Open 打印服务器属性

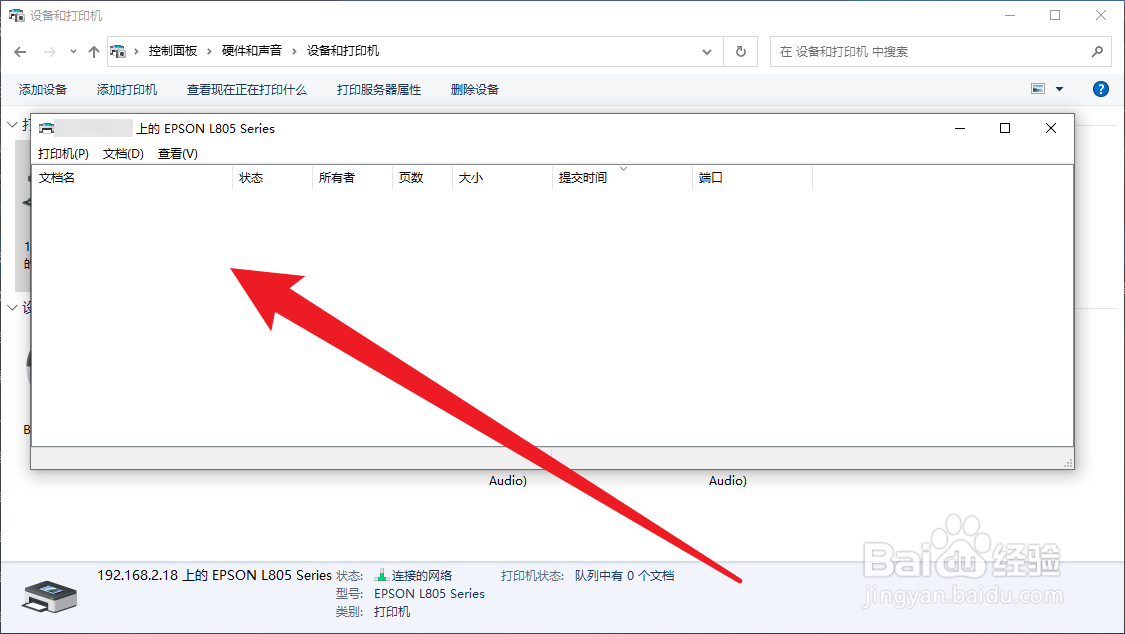tap(379, 90)
